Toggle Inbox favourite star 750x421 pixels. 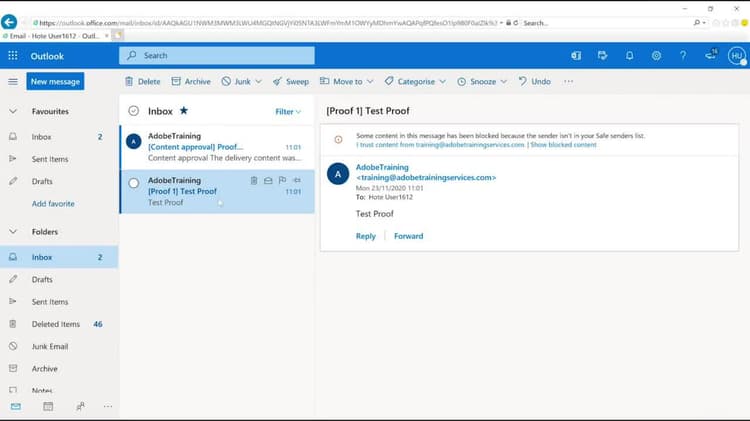coord(184,111)
